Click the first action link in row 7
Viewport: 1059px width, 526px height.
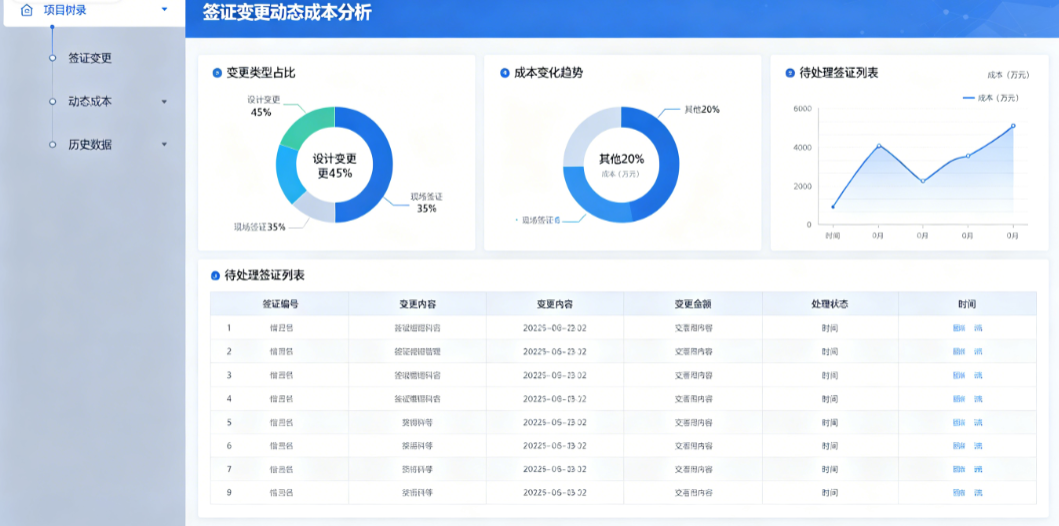click(958, 469)
